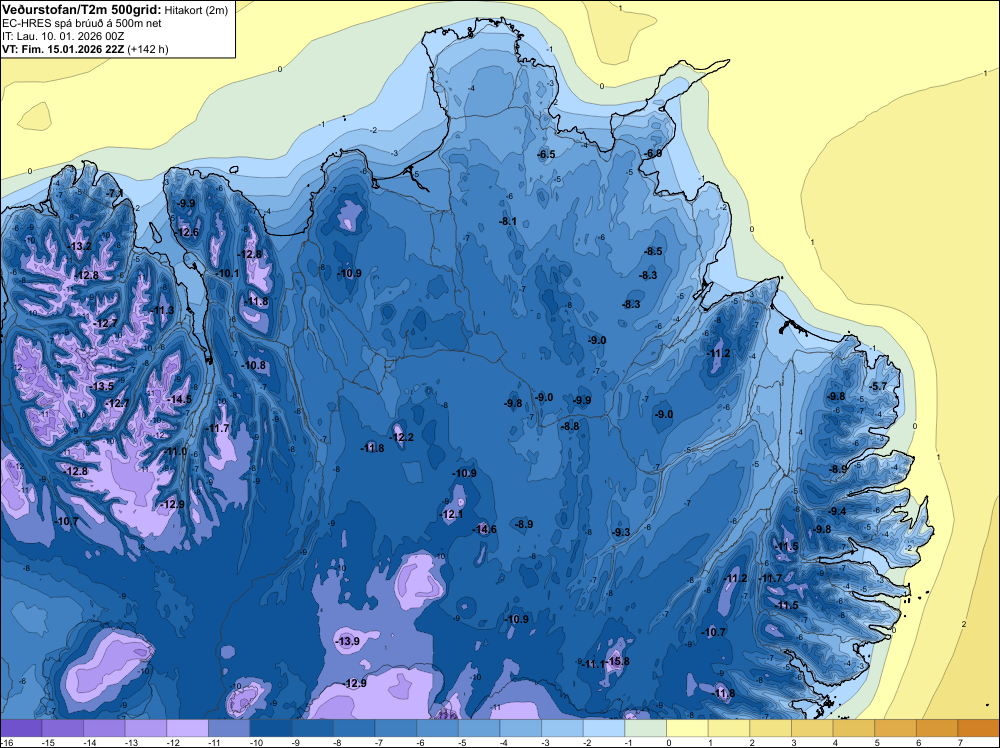Click the forecast lead '(+142 h)'

coord(148,49)
